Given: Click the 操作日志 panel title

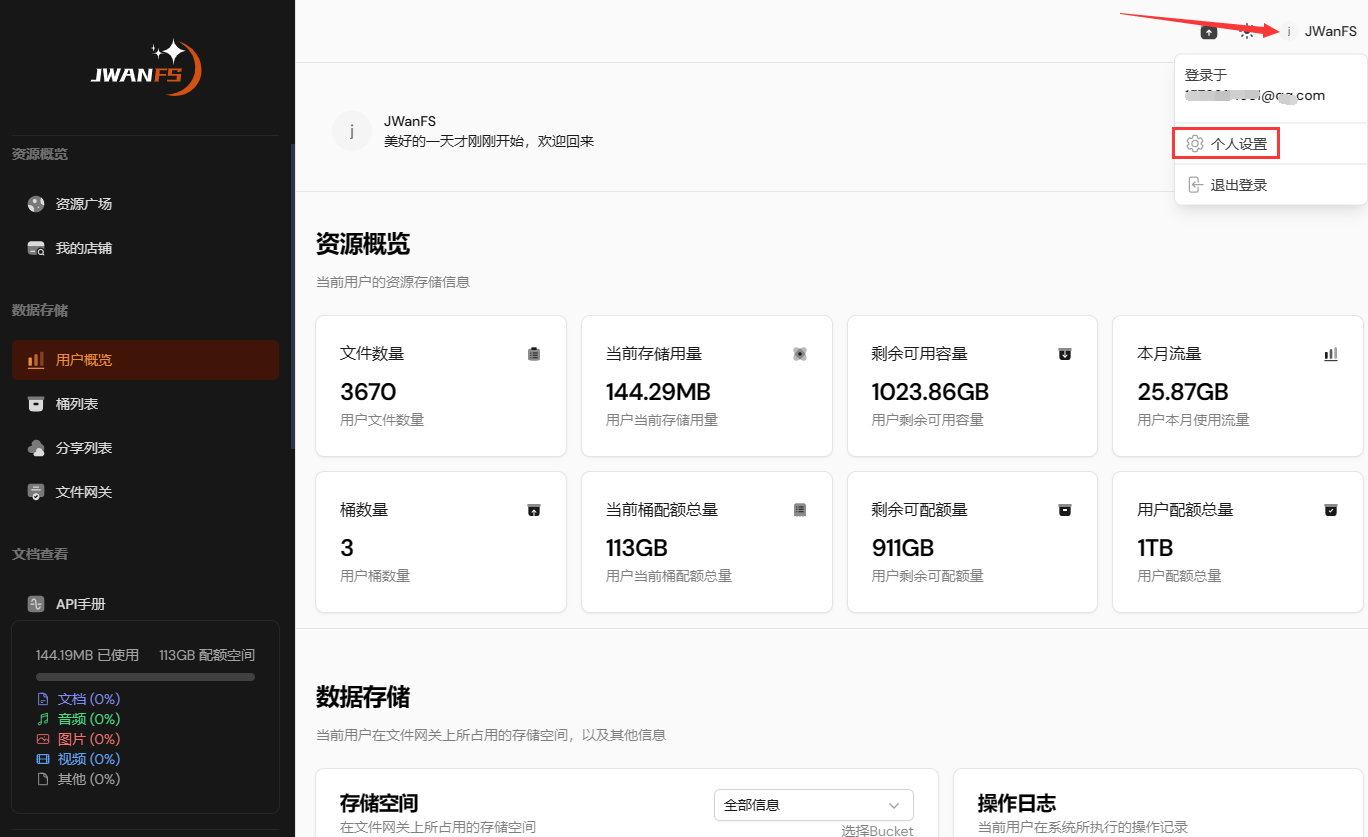Looking at the screenshot, I should 1017,803.
